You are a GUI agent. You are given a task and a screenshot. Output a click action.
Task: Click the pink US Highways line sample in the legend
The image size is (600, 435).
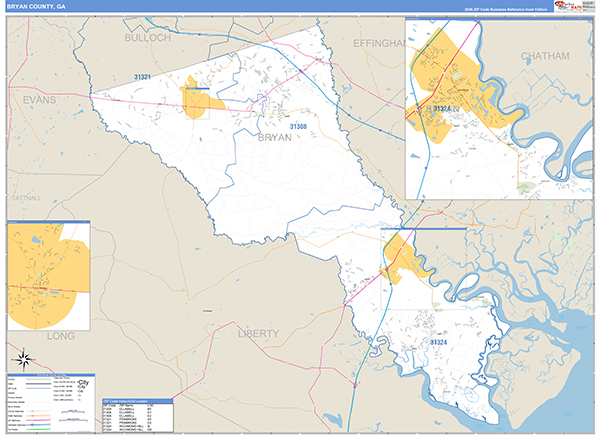point(38,420)
